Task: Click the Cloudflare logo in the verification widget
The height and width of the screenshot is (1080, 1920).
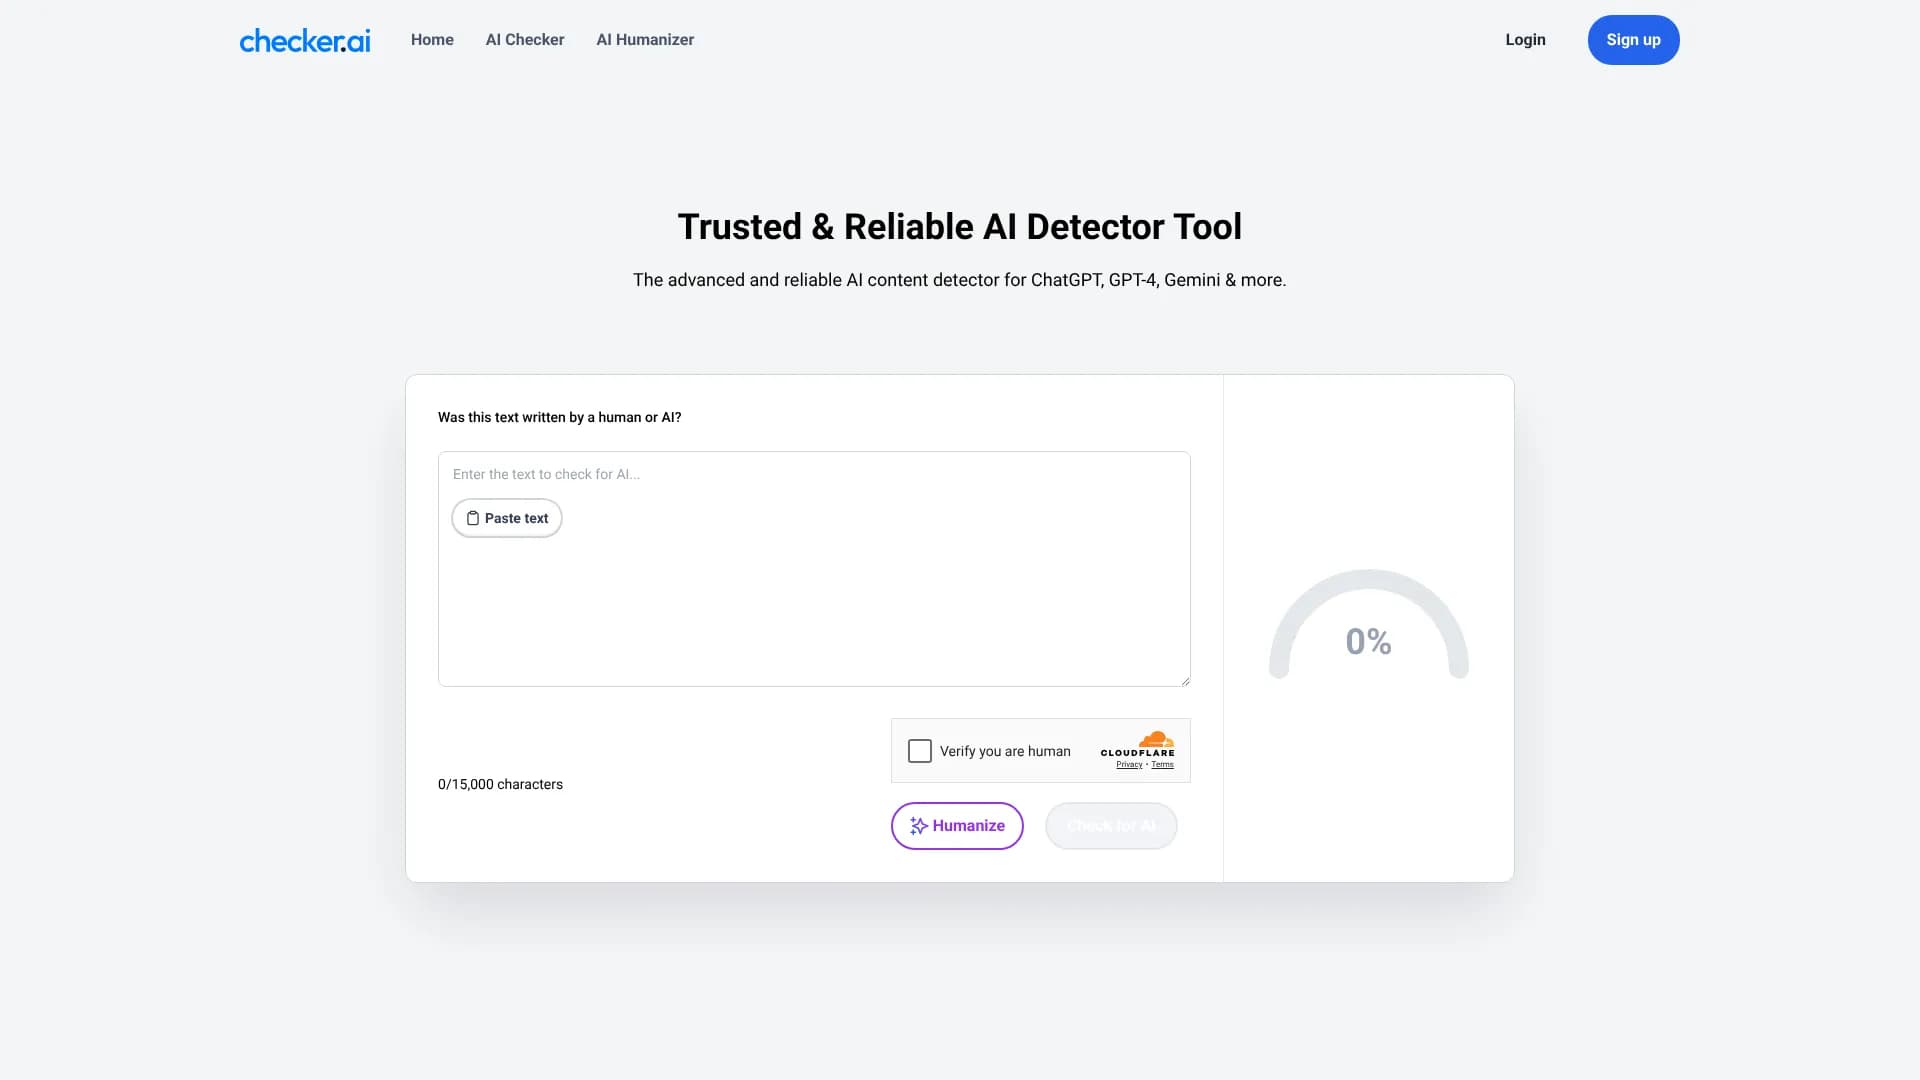Action: click(x=1137, y=745)
